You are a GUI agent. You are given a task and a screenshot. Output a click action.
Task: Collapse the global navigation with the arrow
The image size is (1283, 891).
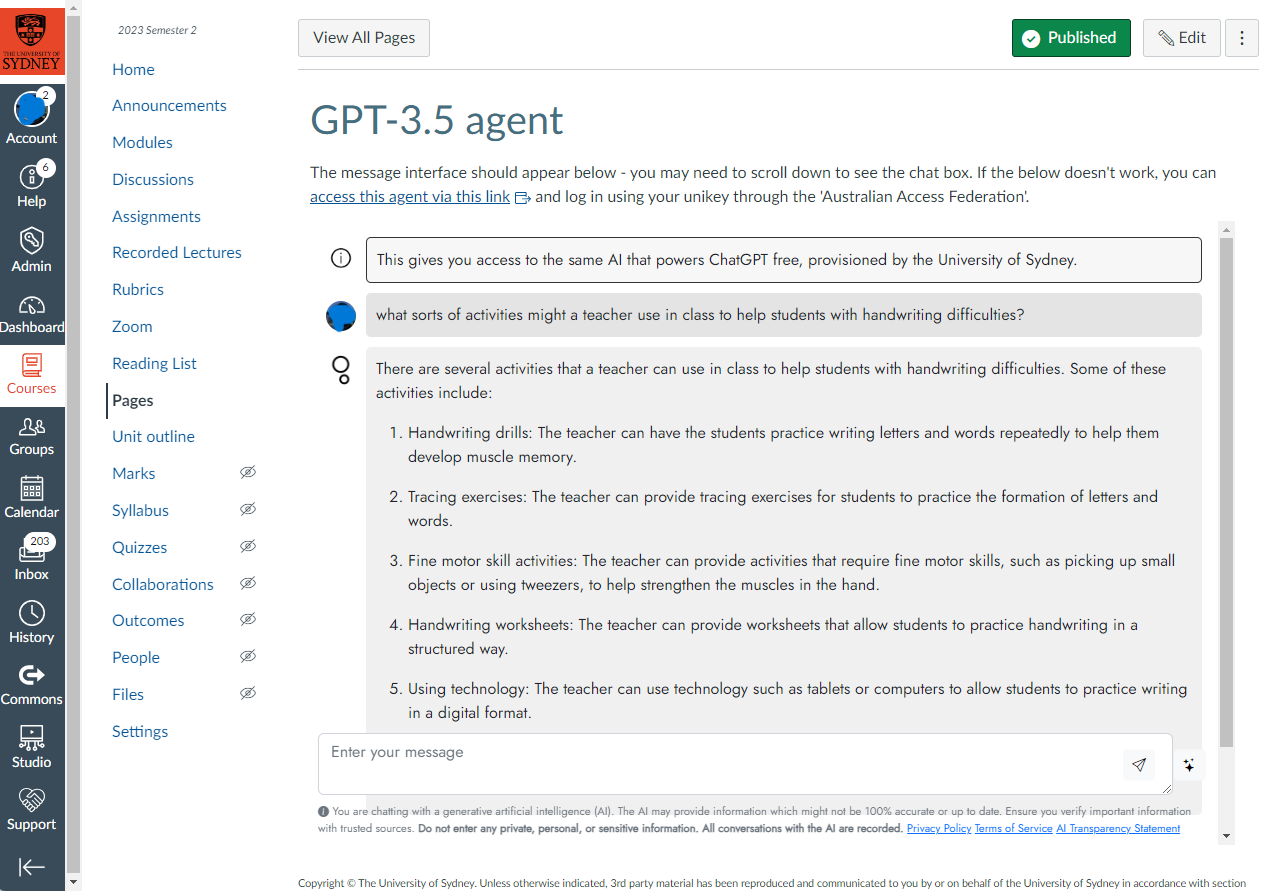(x=32, y=867)
